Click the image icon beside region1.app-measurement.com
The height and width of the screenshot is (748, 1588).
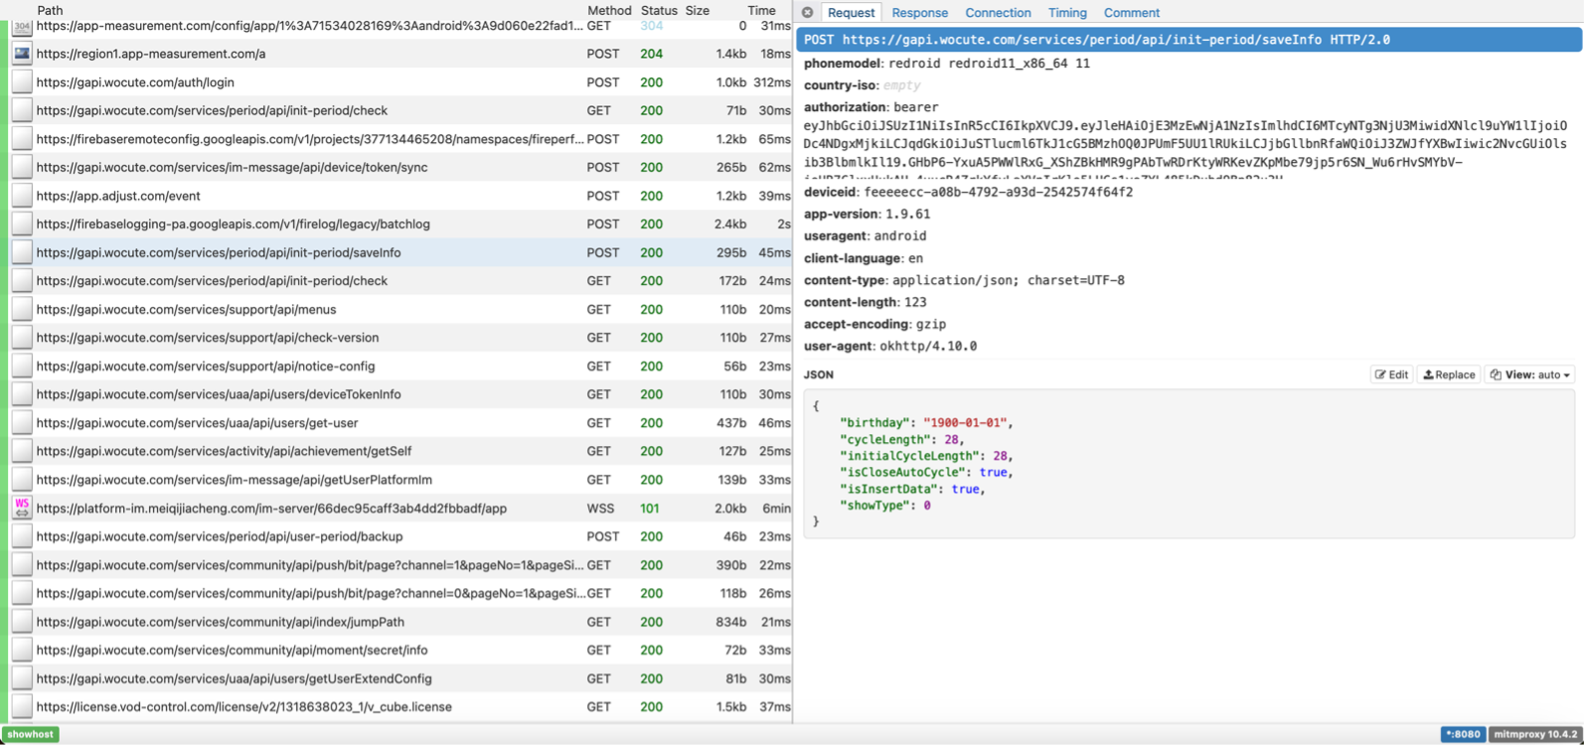click(22, 54)
